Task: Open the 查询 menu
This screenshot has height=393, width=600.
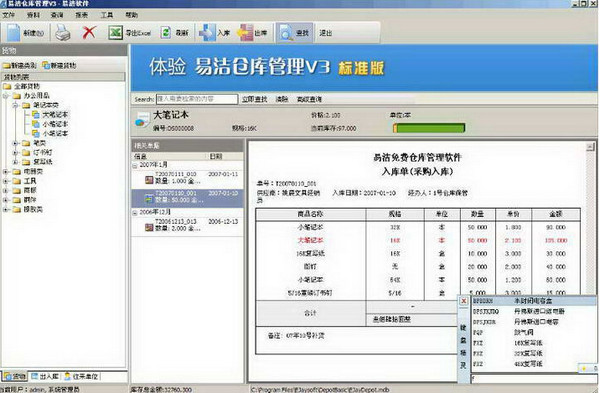Action: coord(57,15)
